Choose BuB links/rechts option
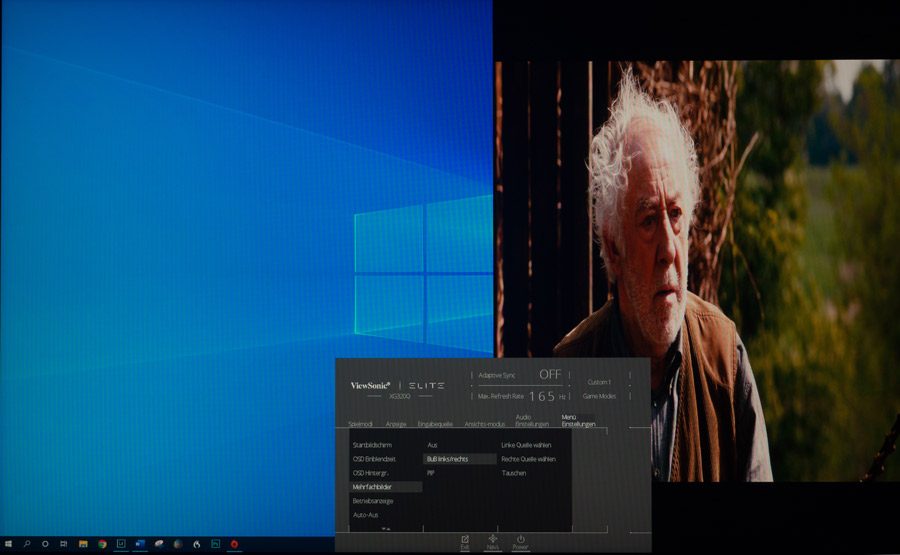 (x=460, y=459)
